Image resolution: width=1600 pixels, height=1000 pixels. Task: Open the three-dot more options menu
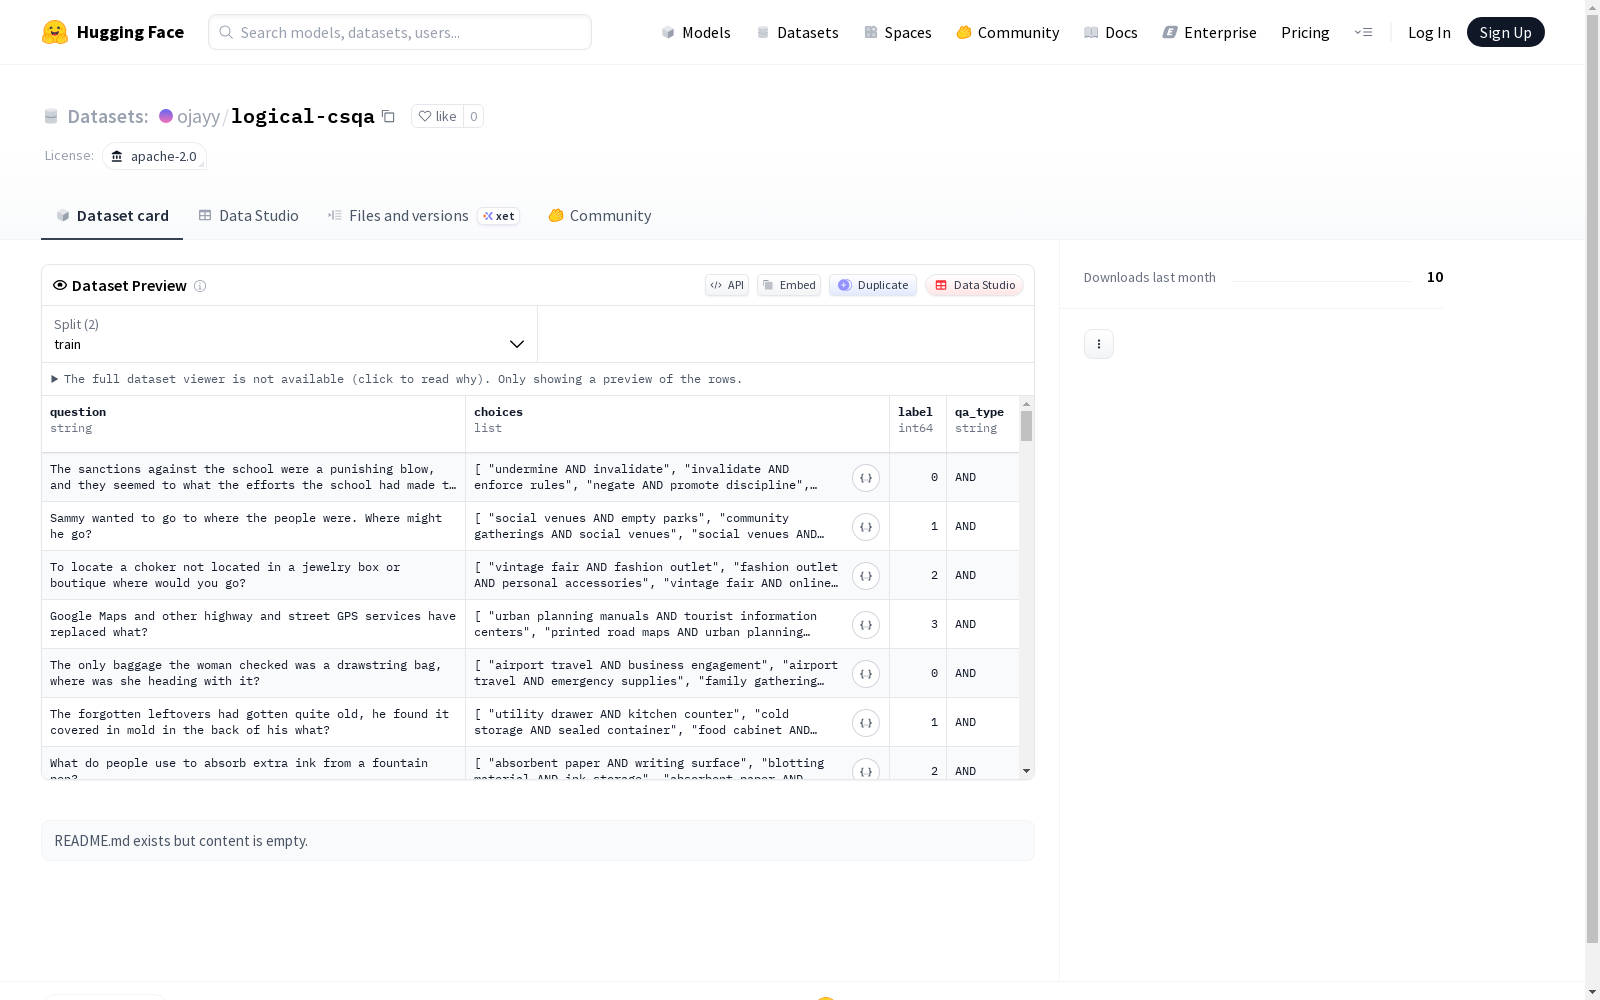[x=1099, y=344]
